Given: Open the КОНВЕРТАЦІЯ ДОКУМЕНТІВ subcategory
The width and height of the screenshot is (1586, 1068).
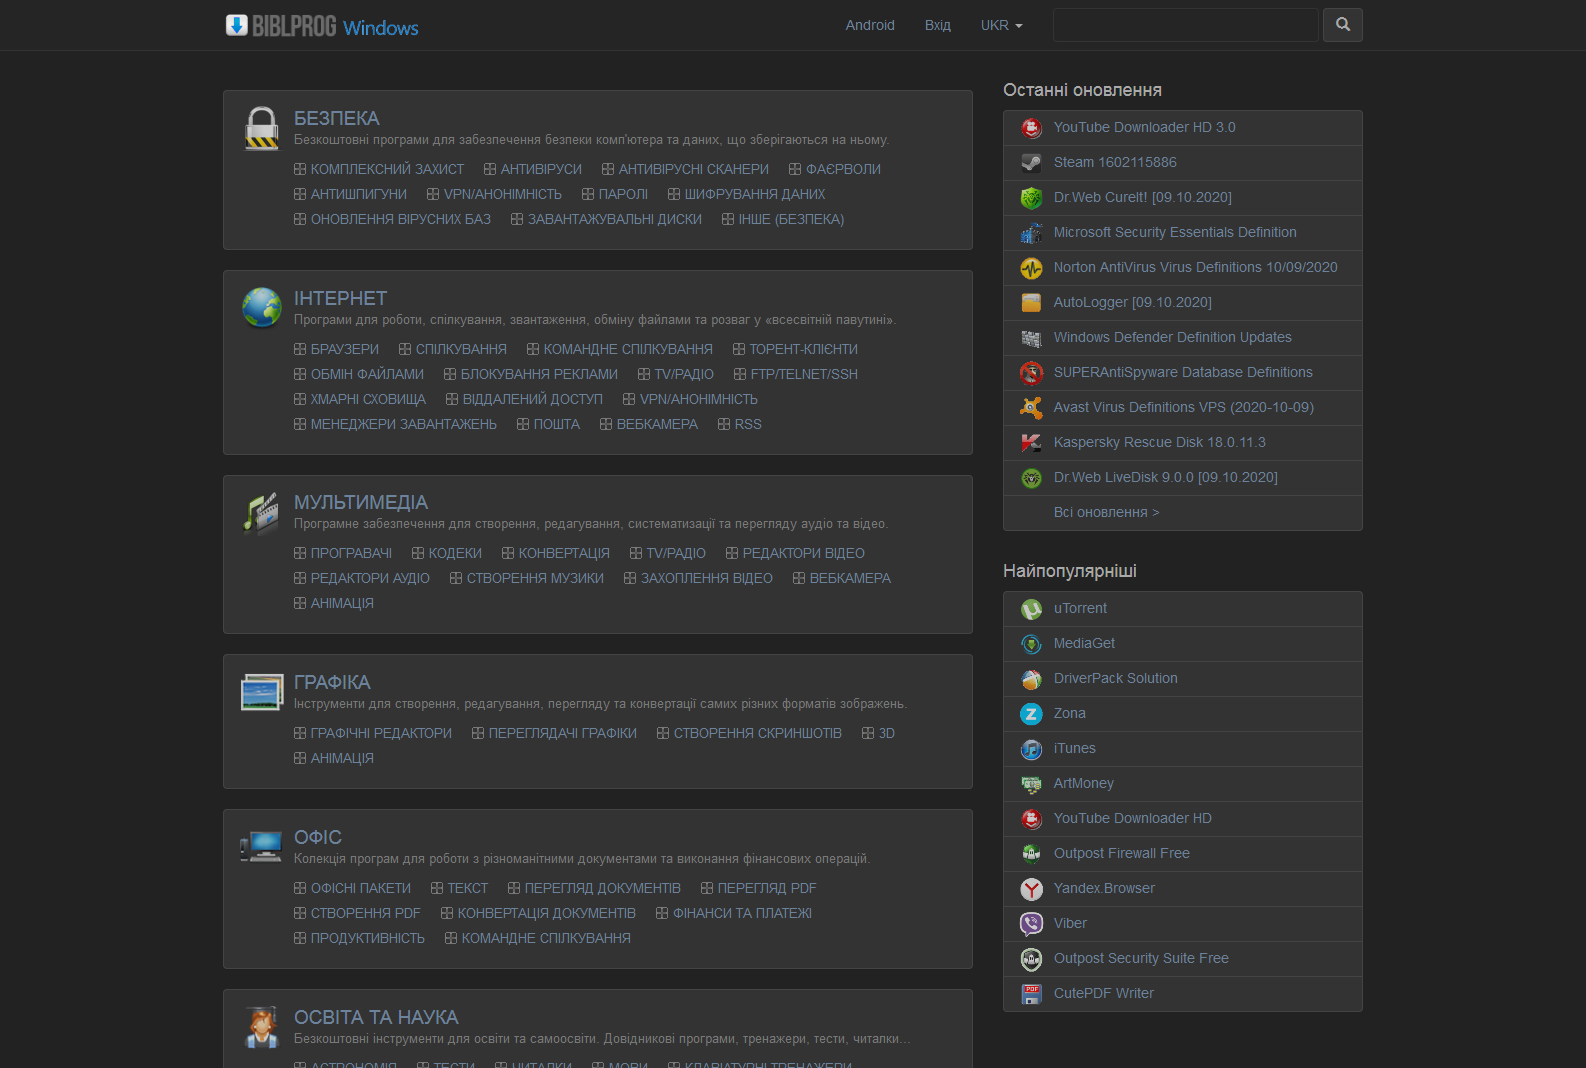Looking at the screenshot, I should click(x=547, y=913).
